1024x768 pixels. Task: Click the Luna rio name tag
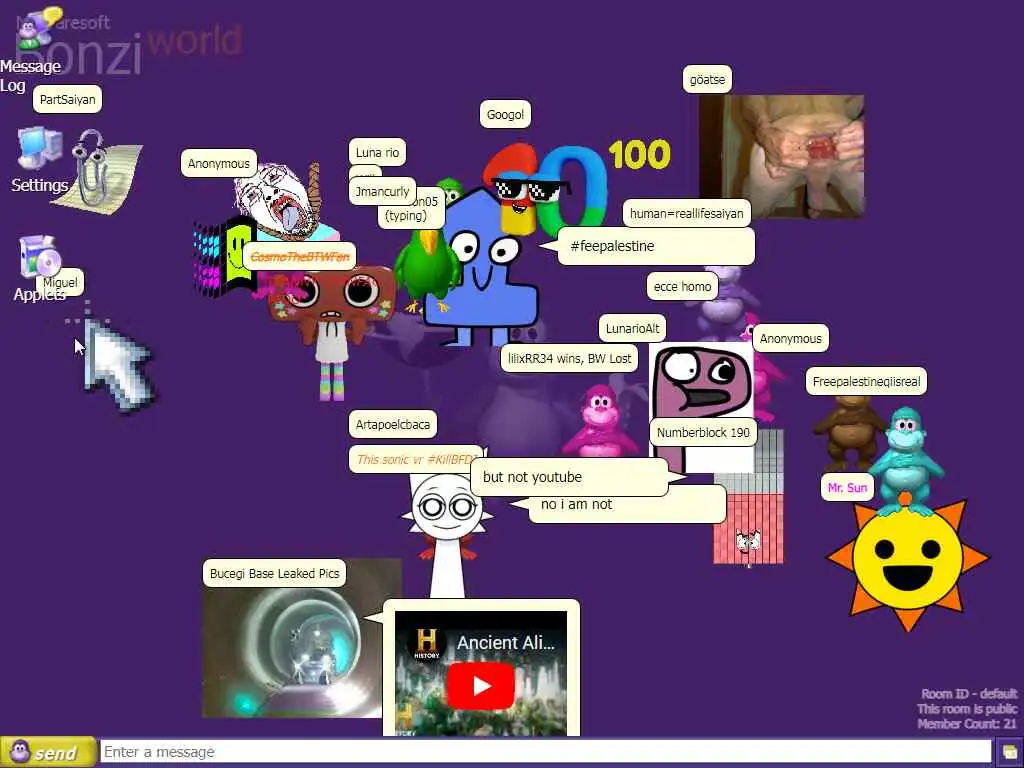[377, 153]
